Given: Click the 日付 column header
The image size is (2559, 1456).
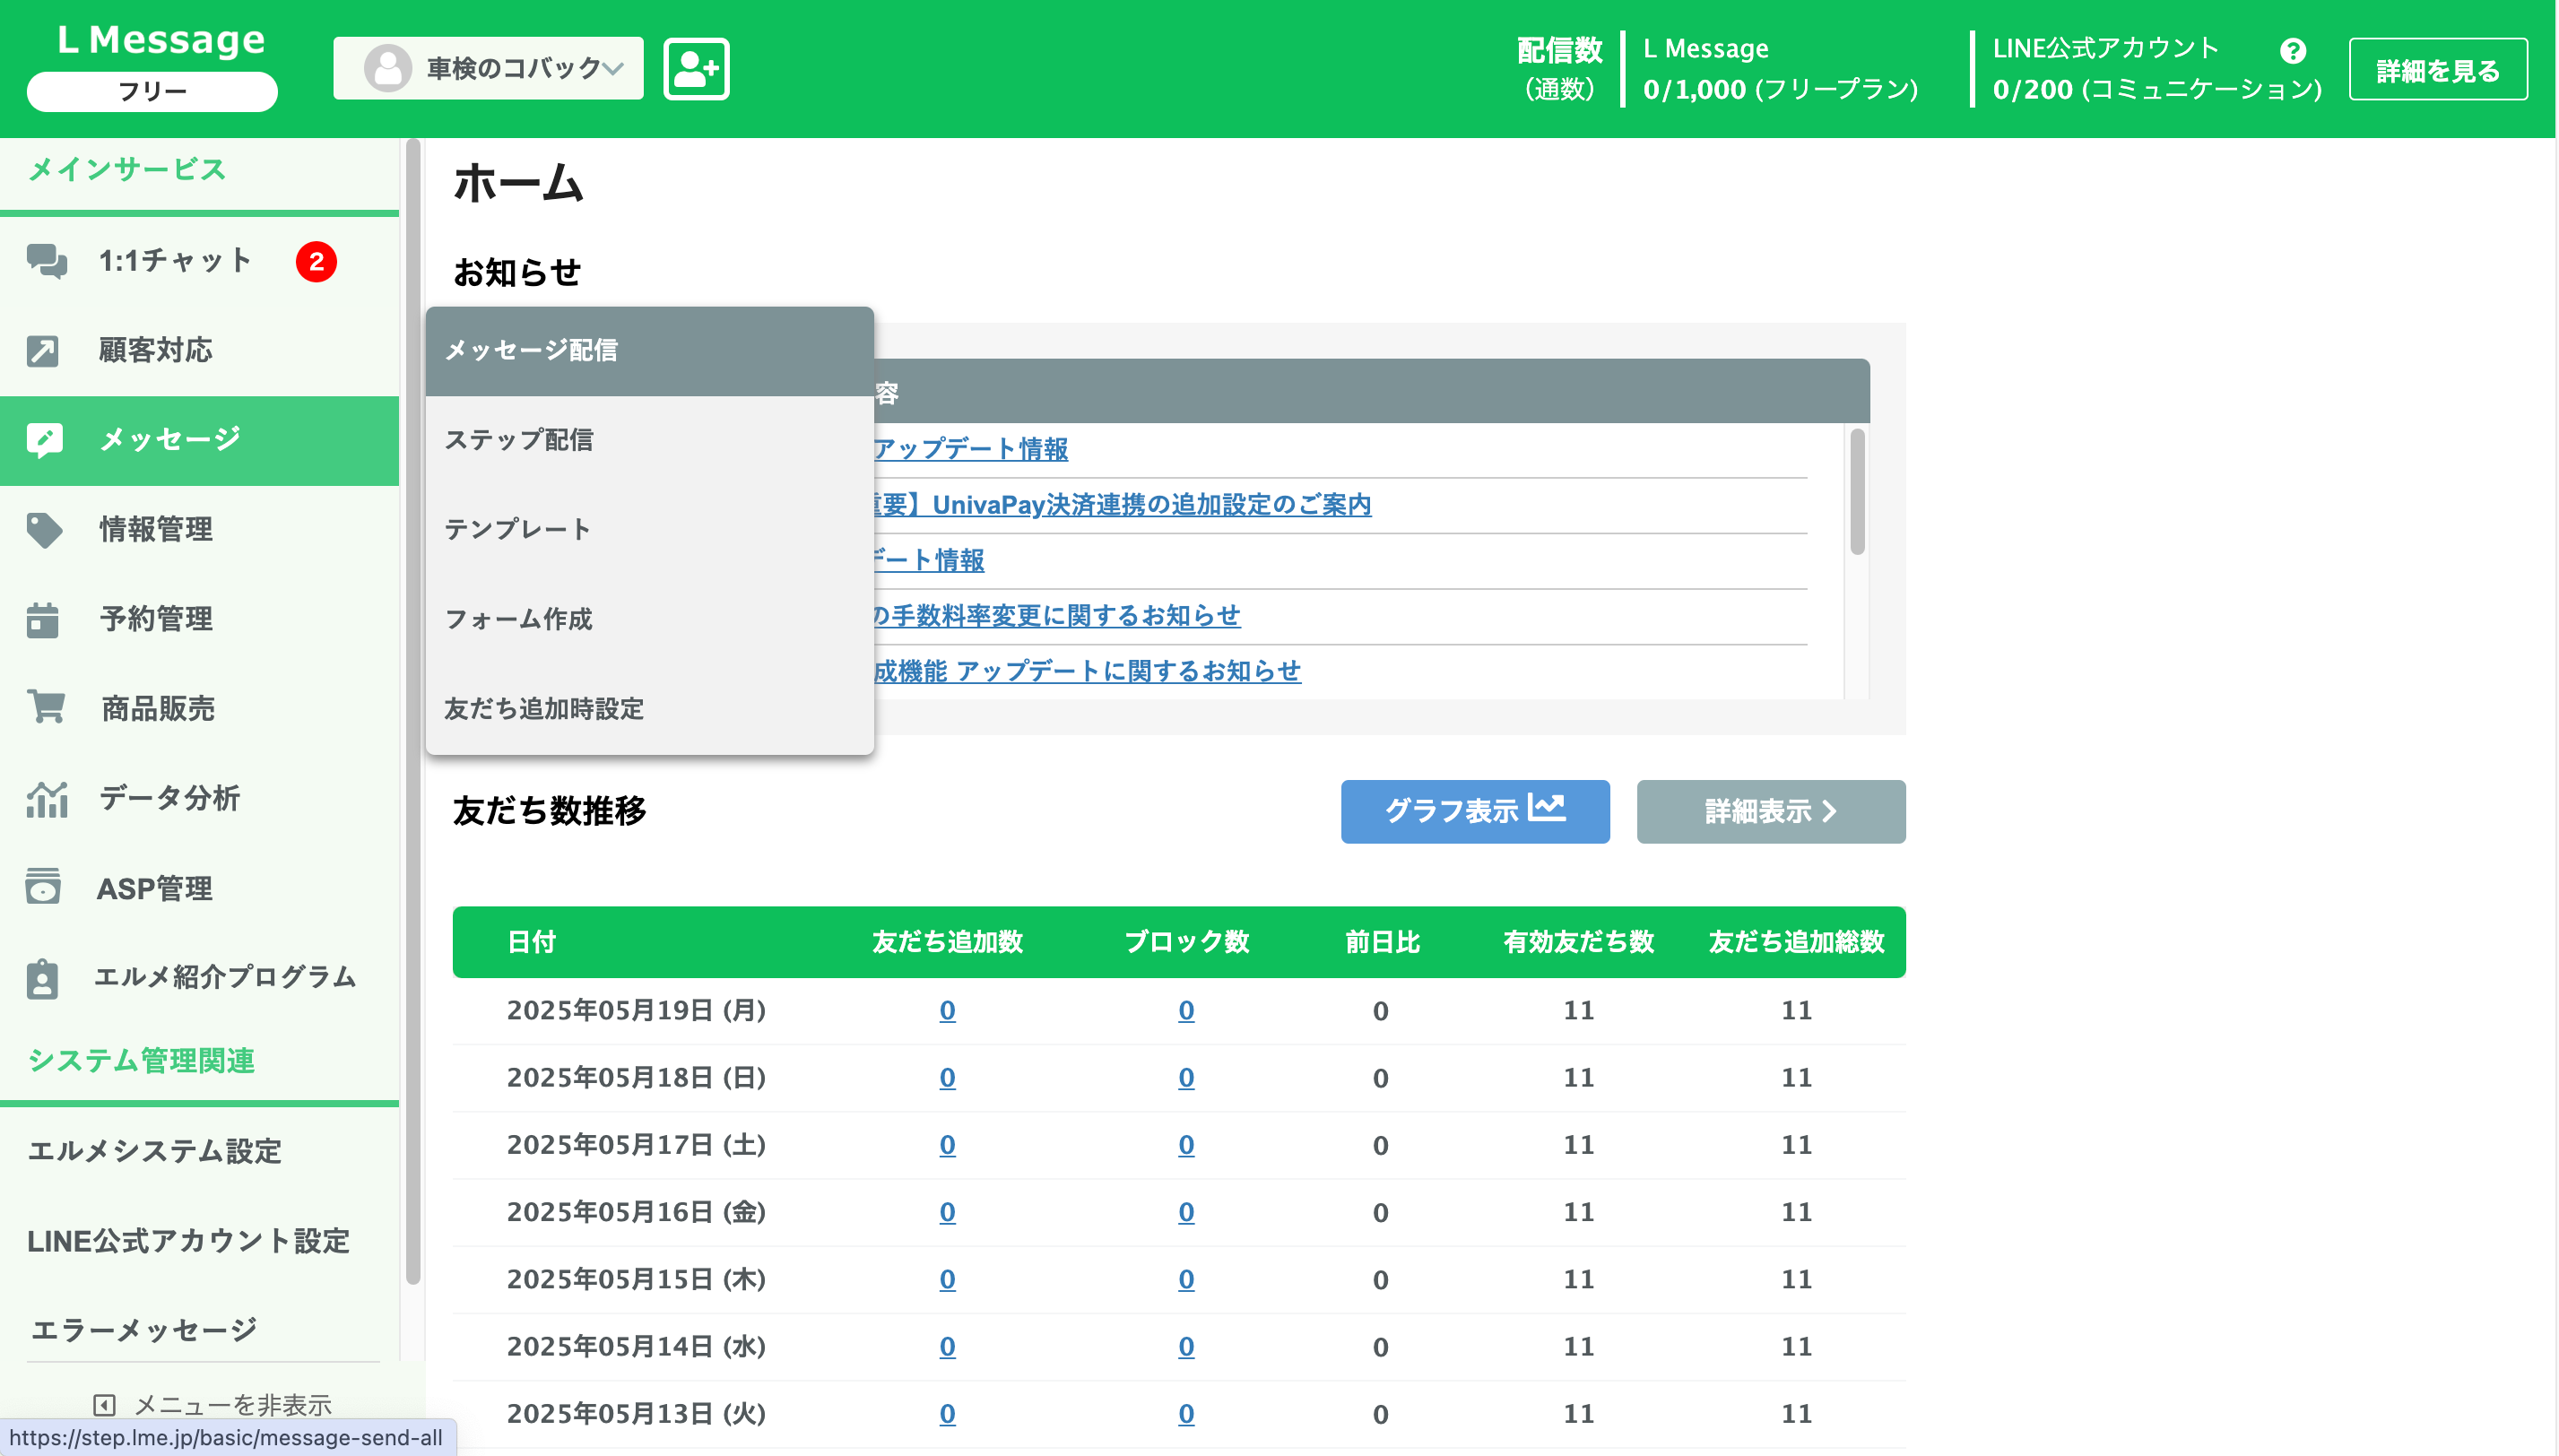Looking at the screenshot, I should (x=531, y=942).
